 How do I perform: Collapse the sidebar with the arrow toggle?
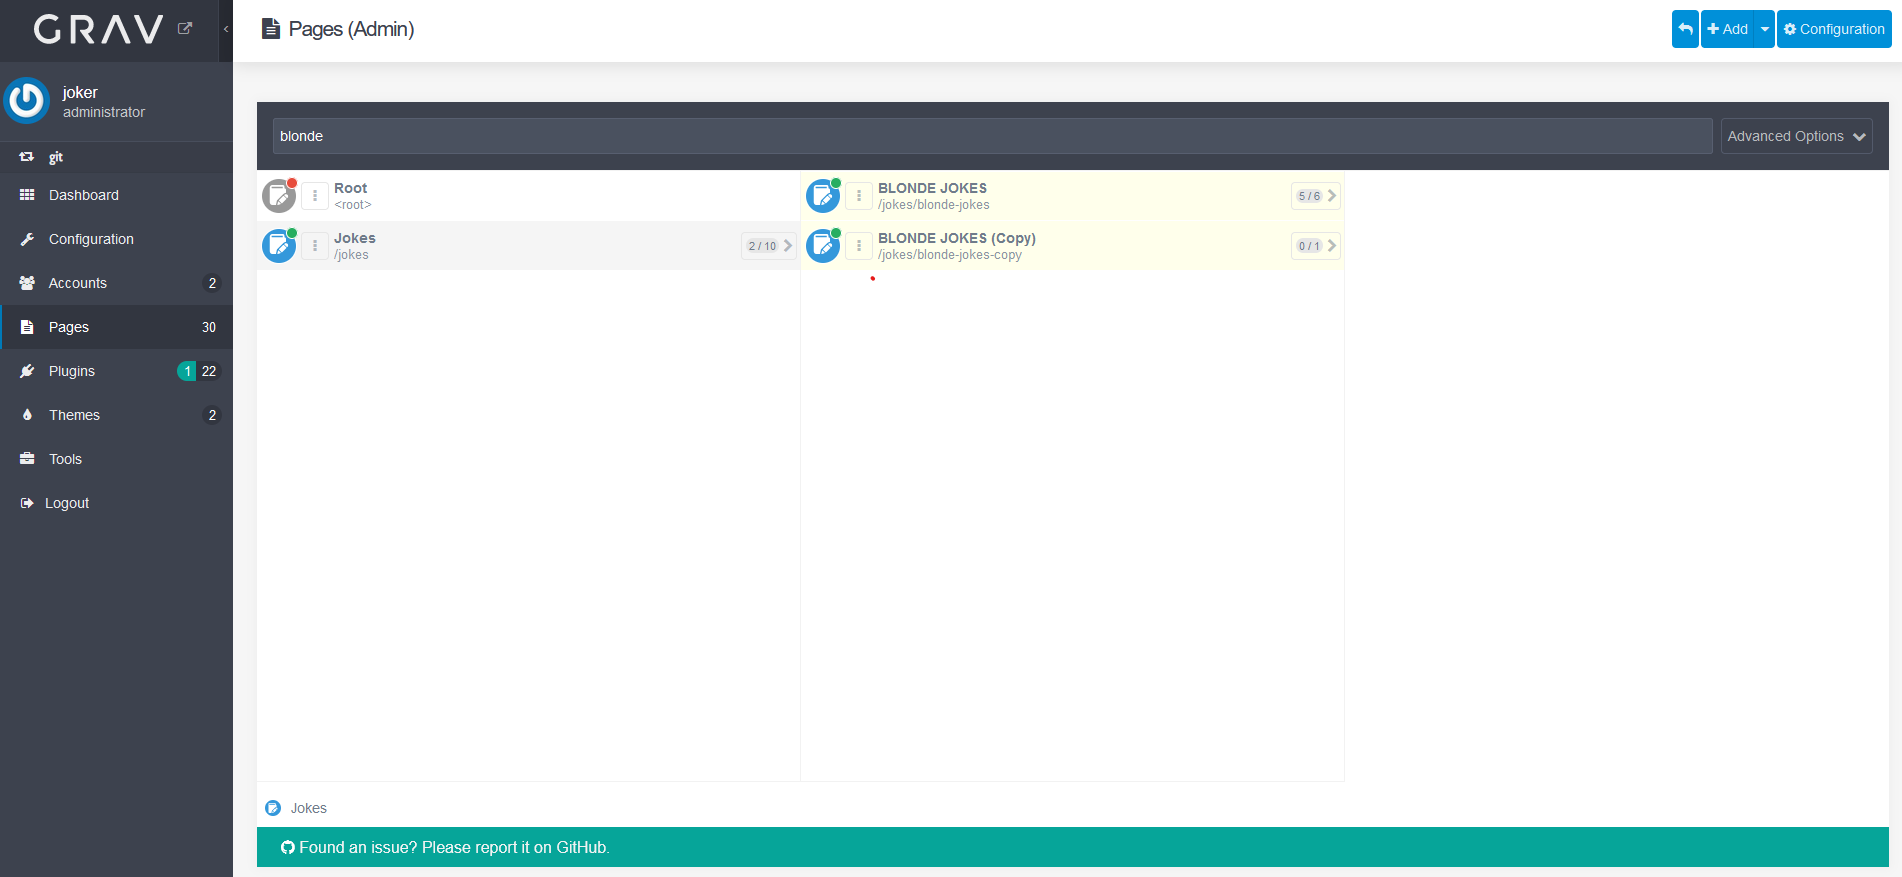tap(226, 29)
